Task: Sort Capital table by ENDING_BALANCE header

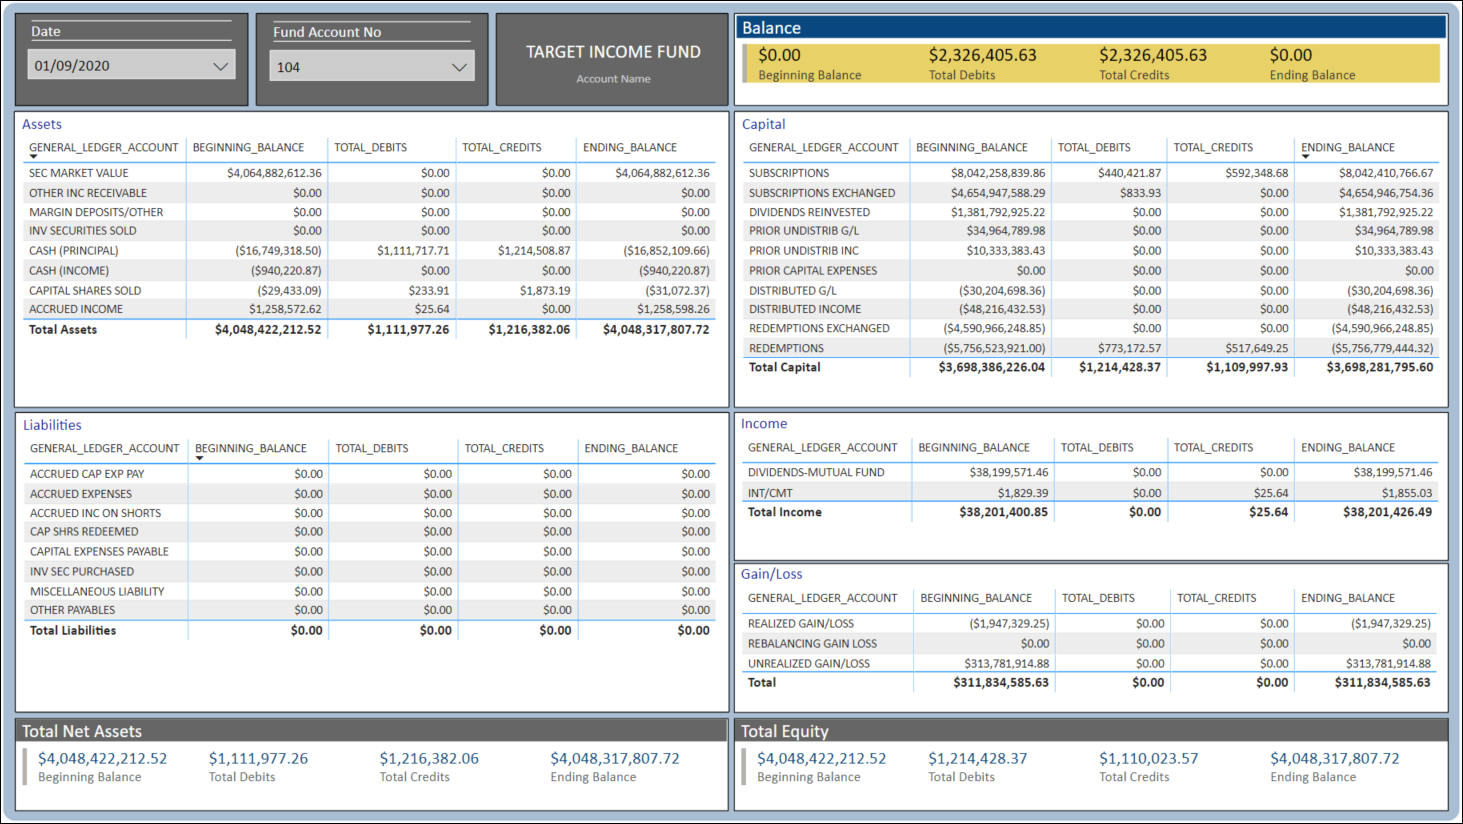Action: 1347,147
